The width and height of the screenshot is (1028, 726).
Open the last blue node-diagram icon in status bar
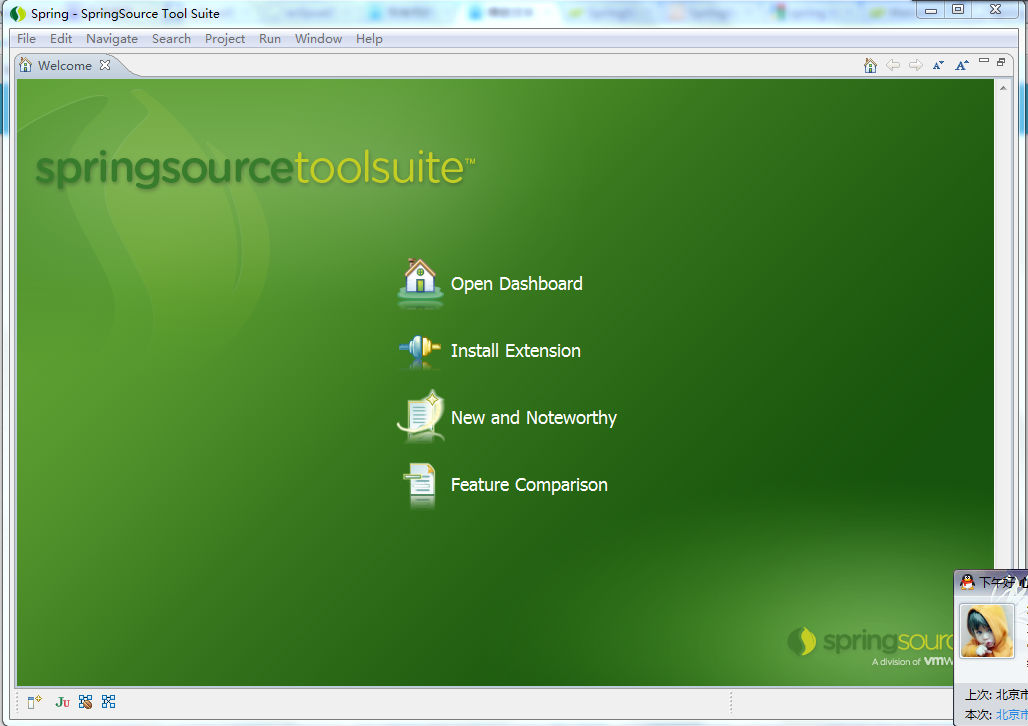(109, 702)
